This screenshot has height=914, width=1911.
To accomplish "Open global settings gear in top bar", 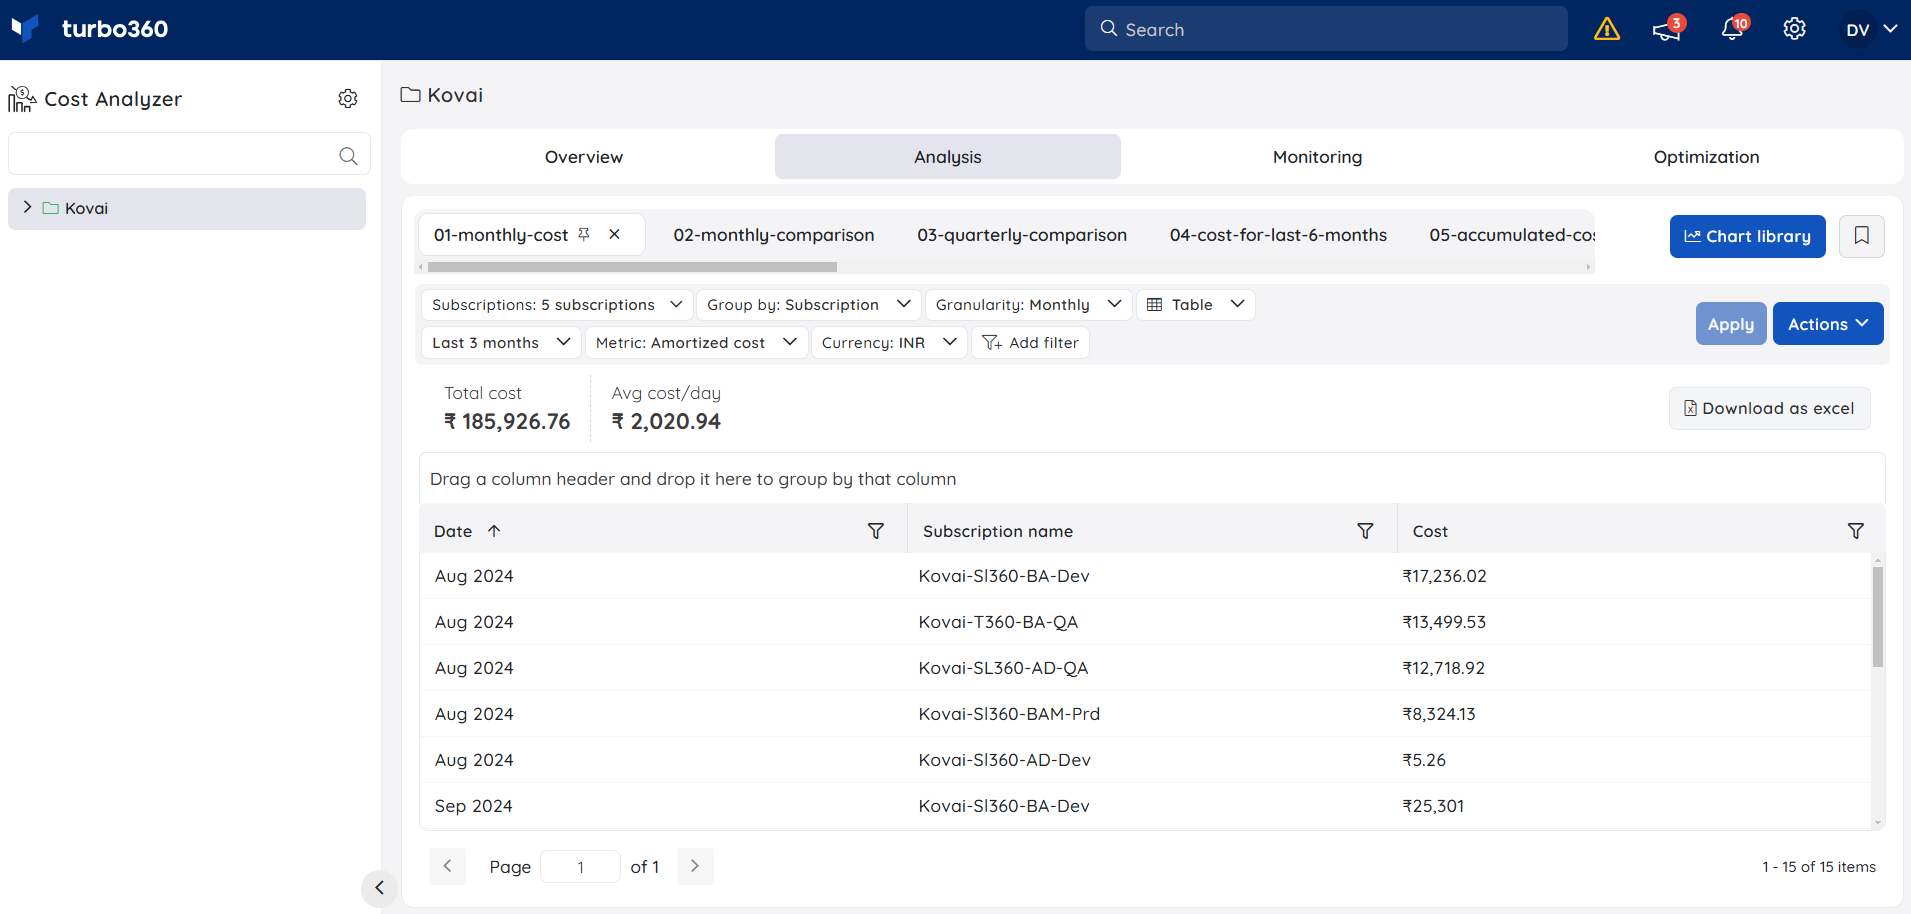I will tap(1795, 29).
